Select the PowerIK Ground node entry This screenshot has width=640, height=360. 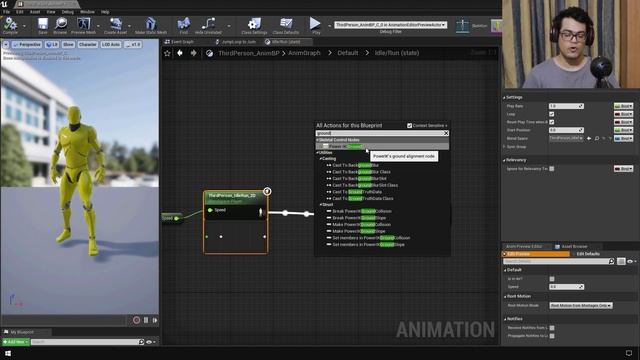(382, 147)
